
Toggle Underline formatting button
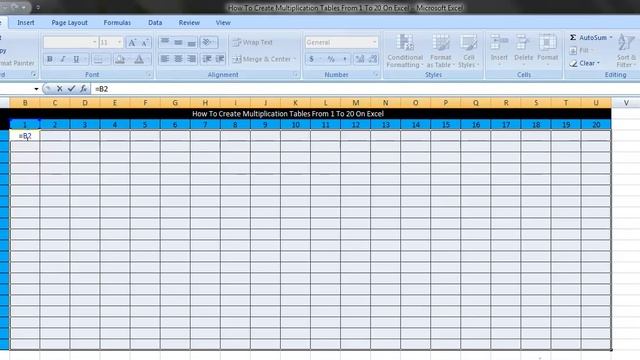pyautogui.click(x=76, y=59)
